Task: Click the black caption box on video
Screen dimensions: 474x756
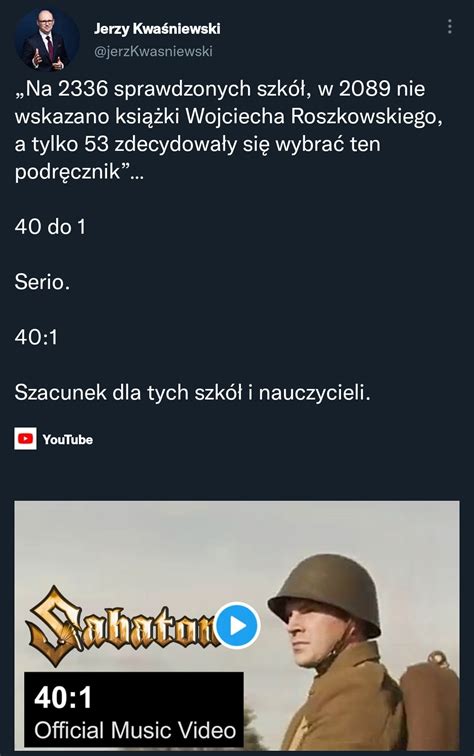Action: pyautogui.click(x=134, y=710)
